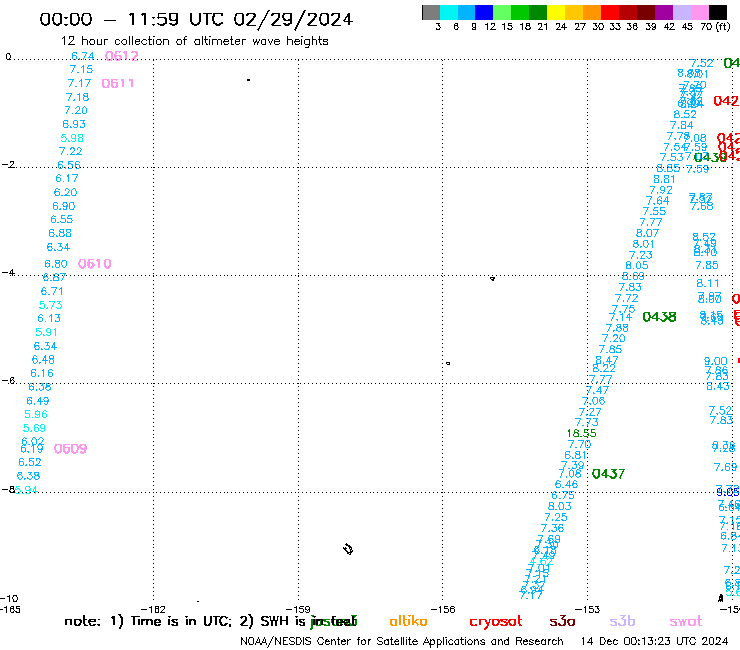Click the '12 hour collection of altimeter wave heights' subtitle

pyautogui.click(x=194, y=41)
